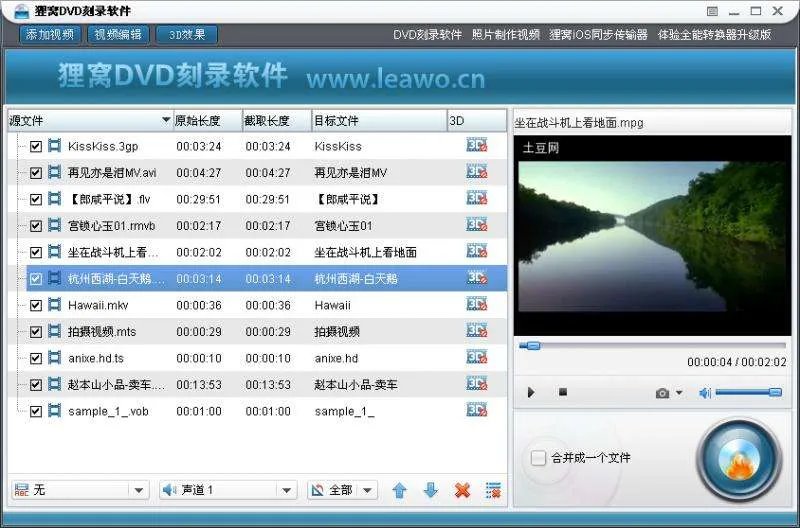Clear the whole file list icon
The width and height of the screenshot is (800, 528).
tap(493, 491)
